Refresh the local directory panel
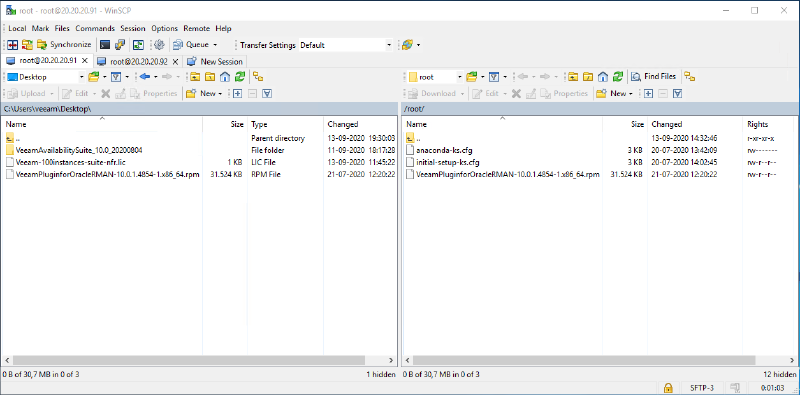The image size is (800, 395). (240, 77)
